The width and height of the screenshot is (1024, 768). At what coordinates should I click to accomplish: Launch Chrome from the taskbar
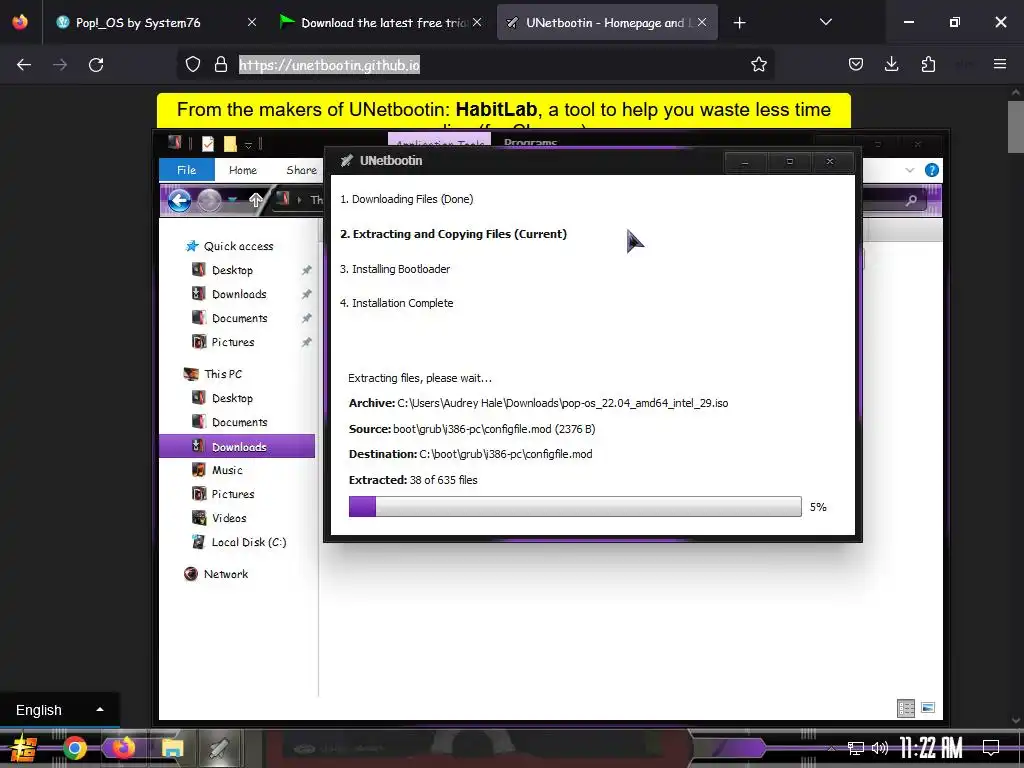(75, 748)
